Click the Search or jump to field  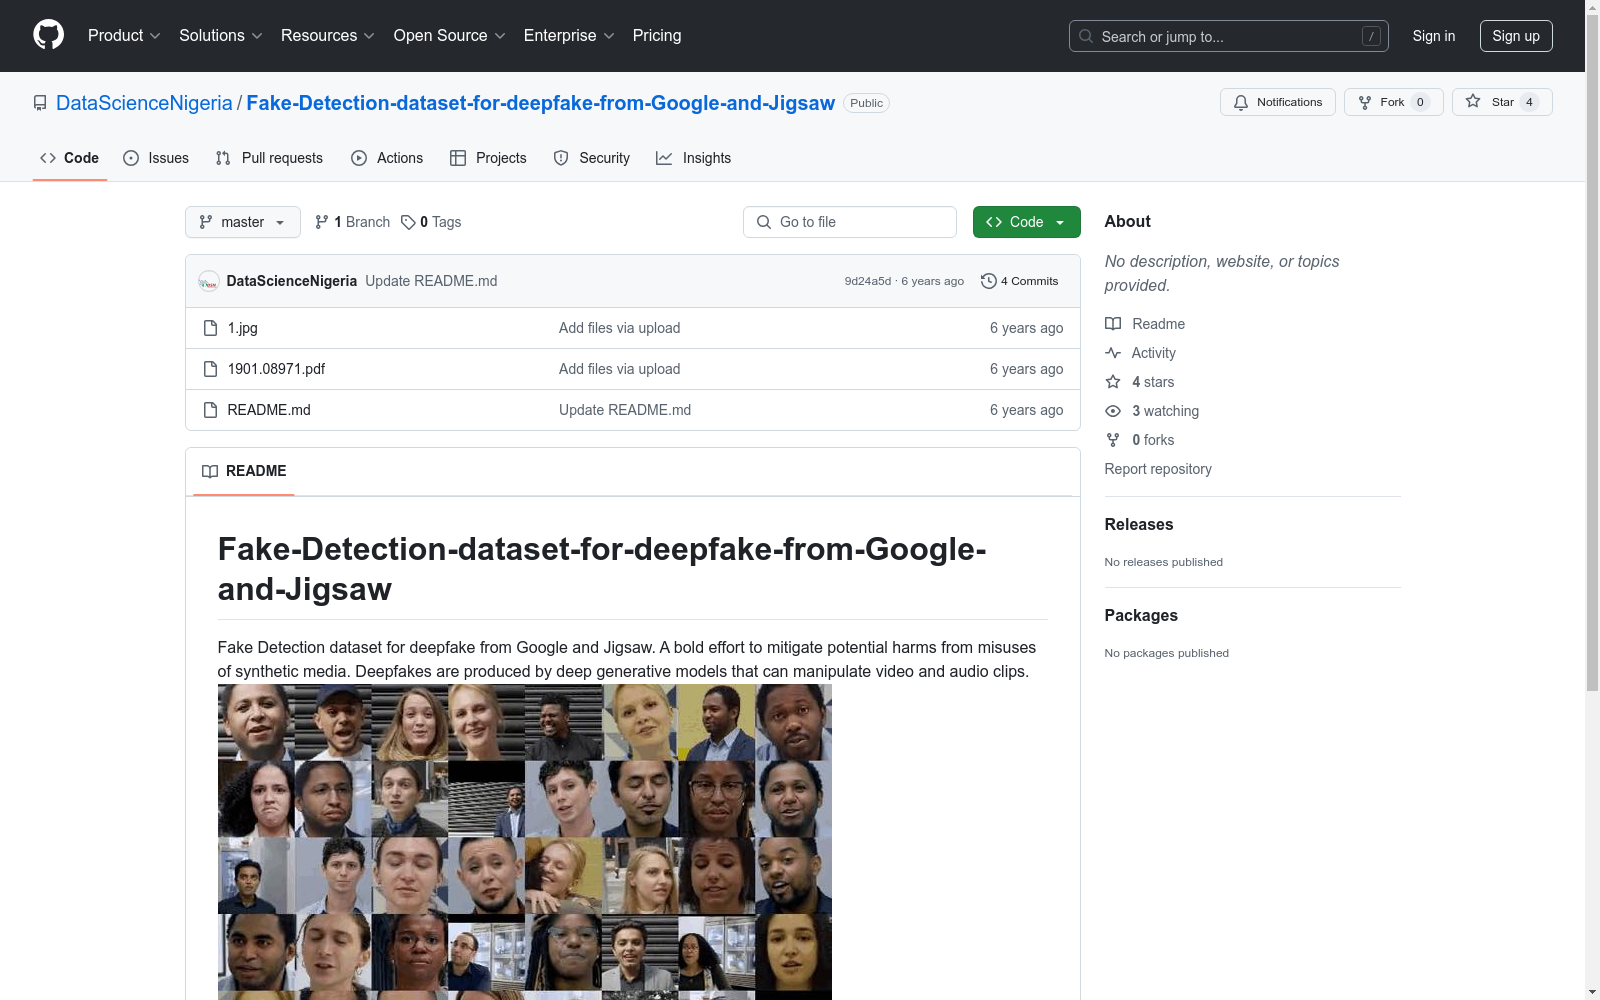tap(1229, 36)
